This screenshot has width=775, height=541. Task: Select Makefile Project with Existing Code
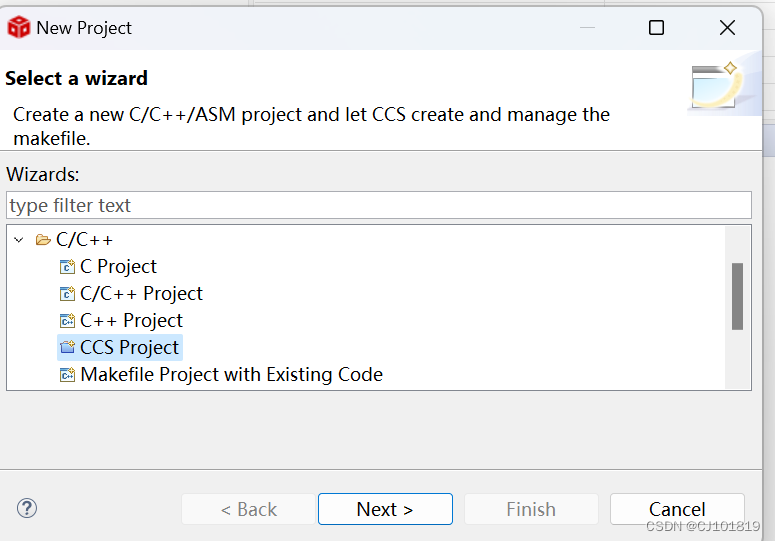pyautogui.click(x=231, y=375)
